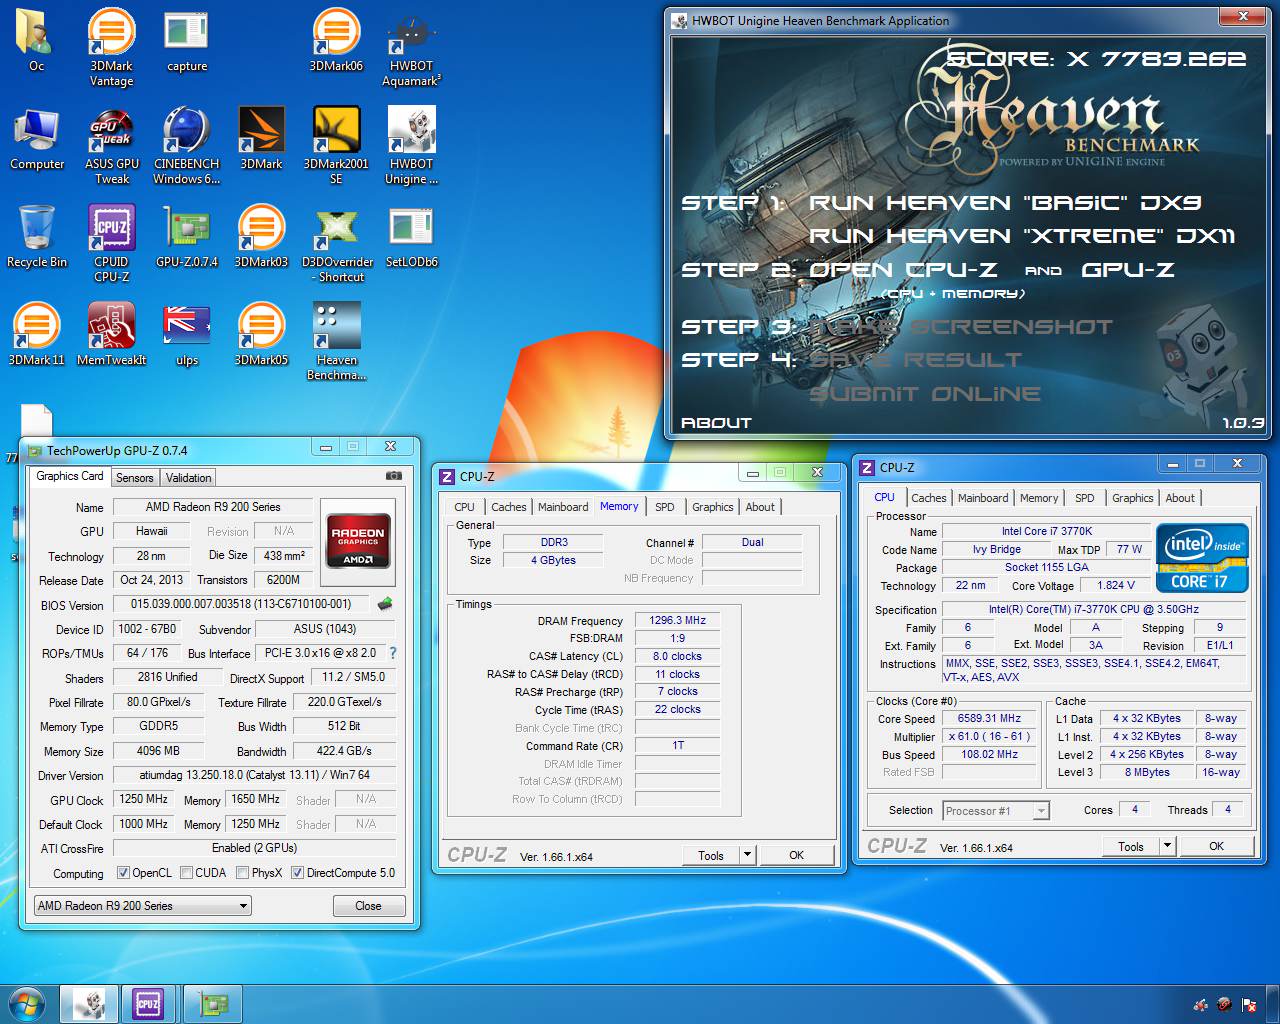Click Run Heaven "Basic" DX9

(1005, 203)
